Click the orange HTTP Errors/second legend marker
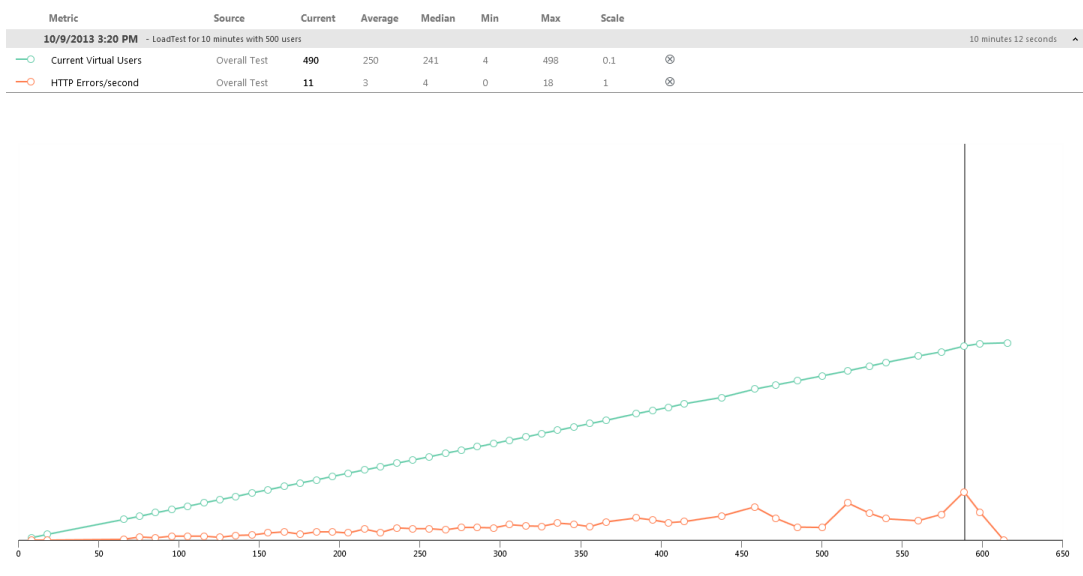1083x576 pixels. [25, 81]
